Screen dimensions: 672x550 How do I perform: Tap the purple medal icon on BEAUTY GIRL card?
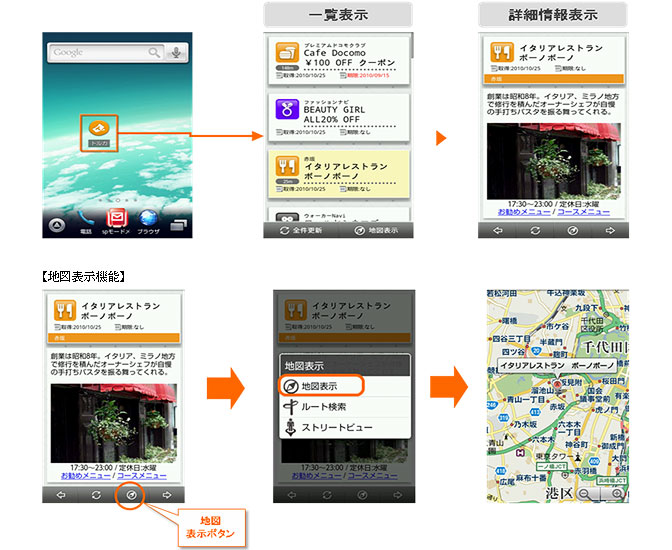[x=287, y=109]
